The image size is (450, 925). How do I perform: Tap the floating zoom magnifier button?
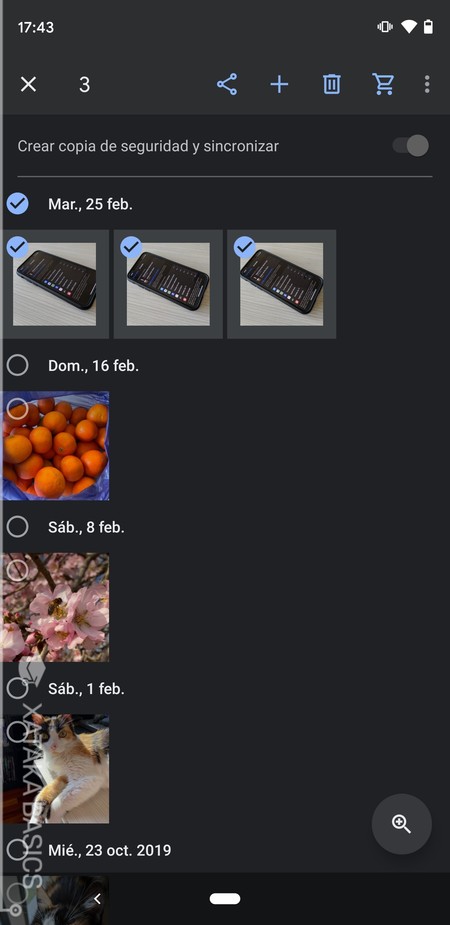tap(402, 824)
